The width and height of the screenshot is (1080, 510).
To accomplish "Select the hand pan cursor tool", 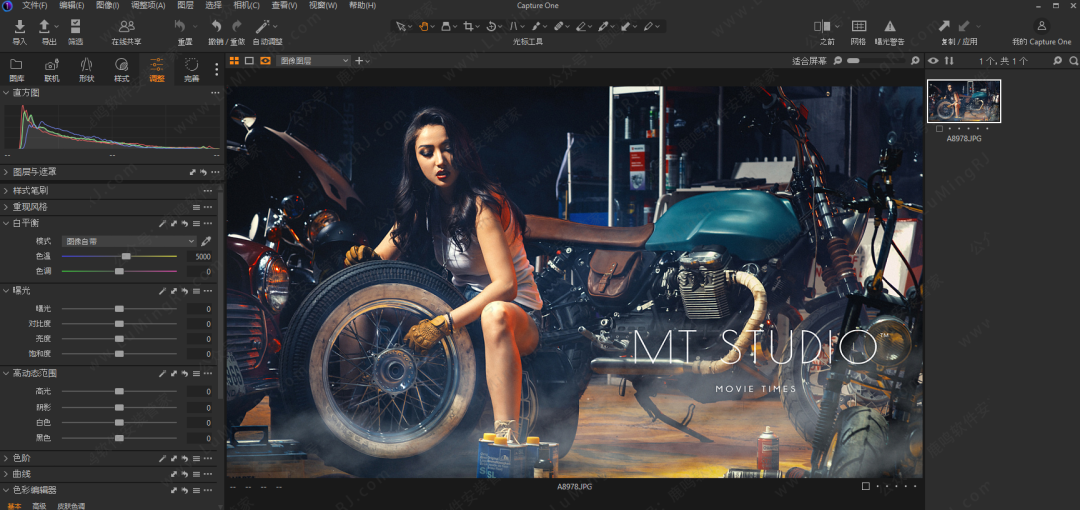I will (x=425, y=26).
